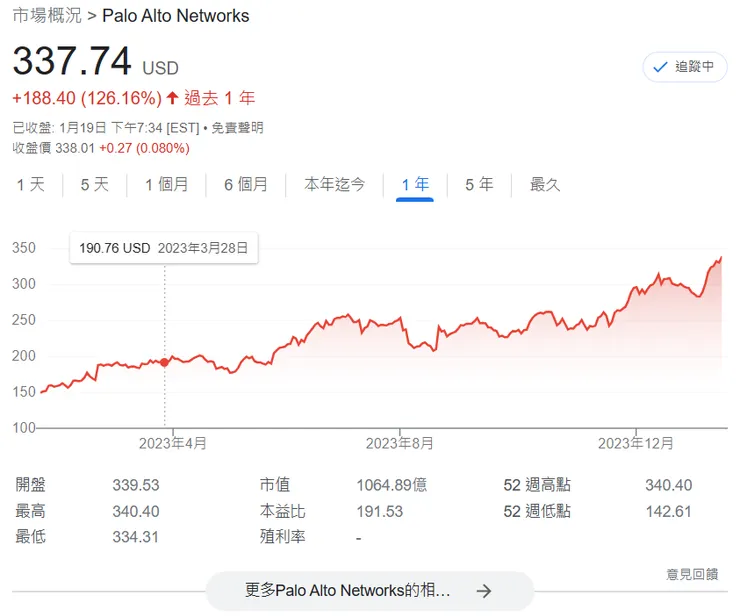Click the 過去 1 年 period text
Image resolution: width=740 pixels, height=616 pixels.
[x=219, y=98]
